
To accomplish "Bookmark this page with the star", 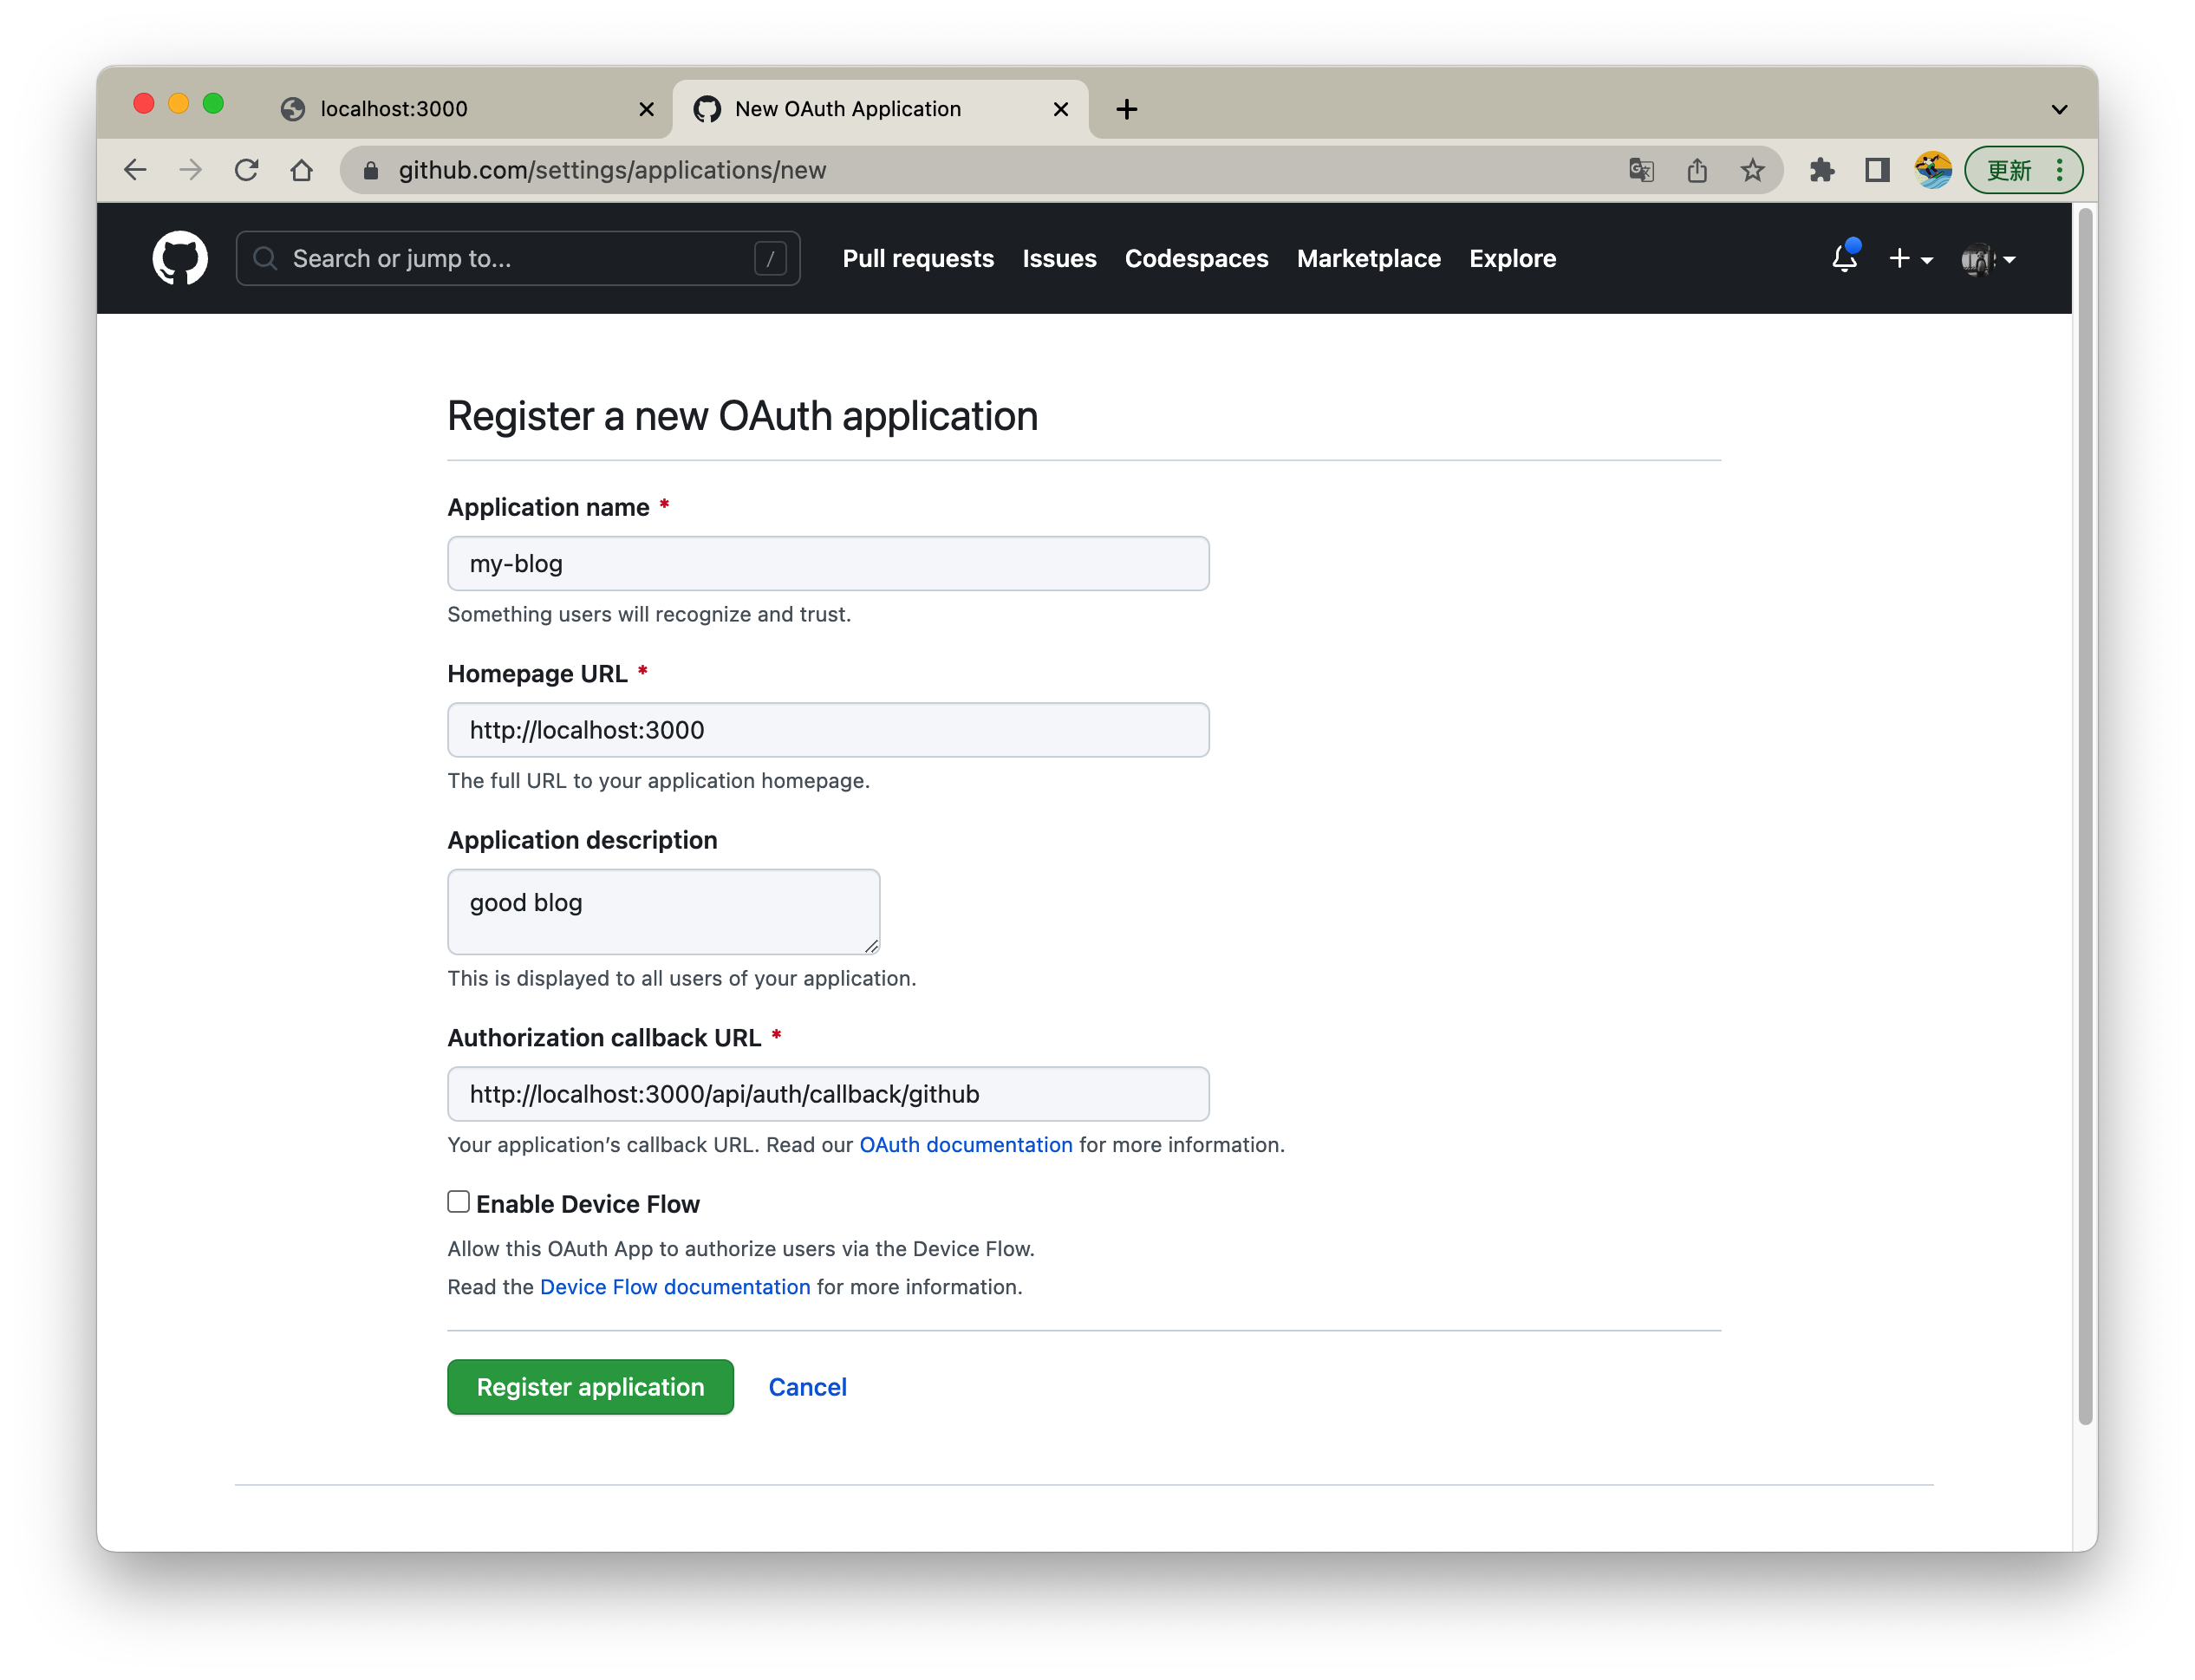I will coord(1752,170).
